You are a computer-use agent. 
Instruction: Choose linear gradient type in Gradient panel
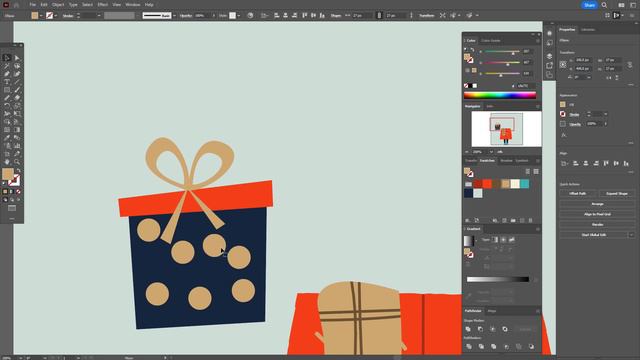tap(495, 240)
